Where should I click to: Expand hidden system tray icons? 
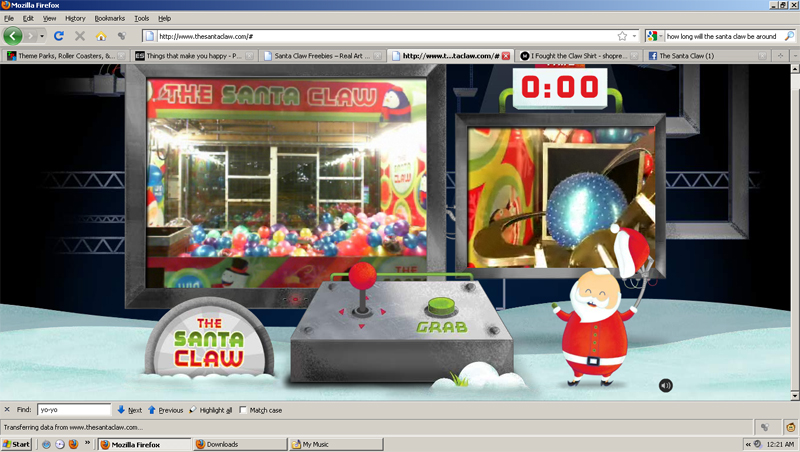(x=748, y=444)
